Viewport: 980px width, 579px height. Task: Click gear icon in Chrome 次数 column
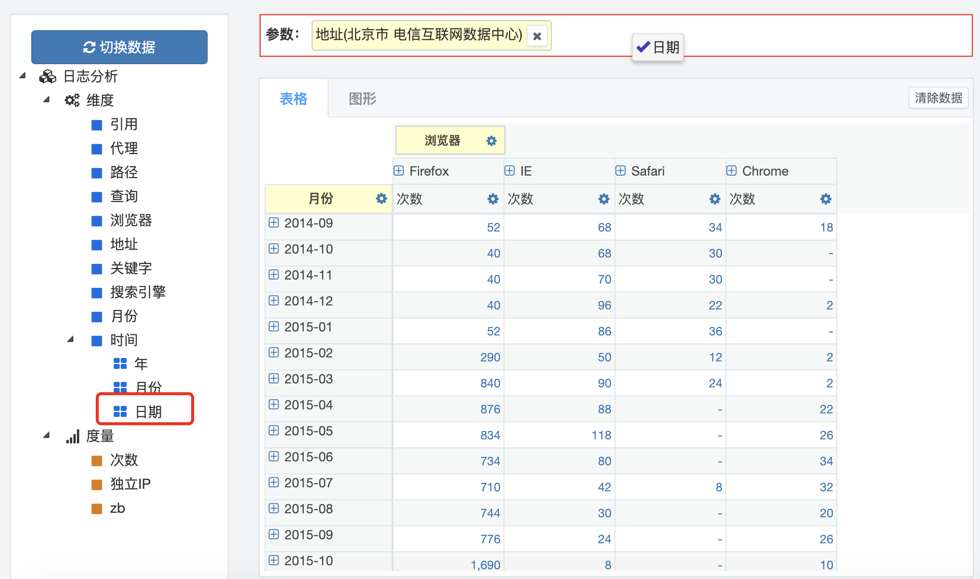tap(825, 199)
